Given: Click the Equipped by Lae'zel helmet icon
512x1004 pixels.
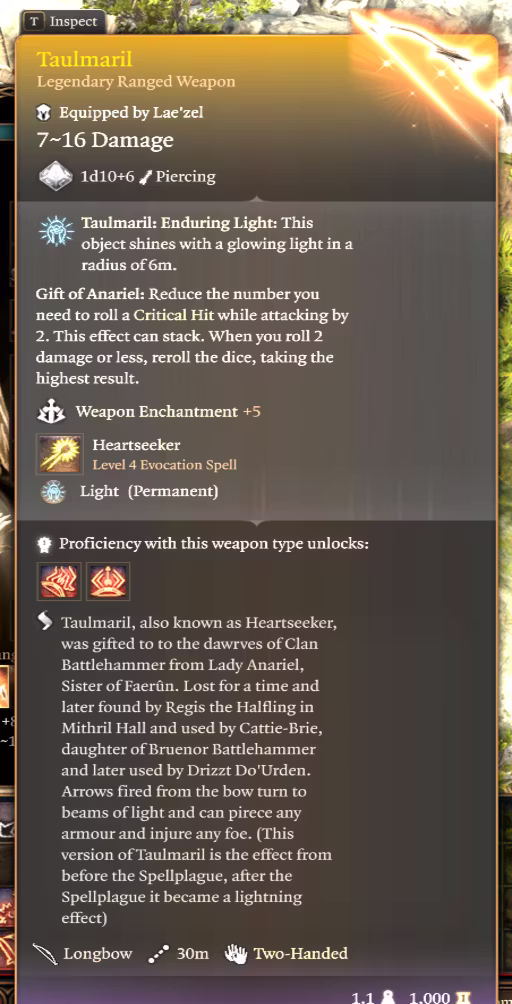Looking at the screenshot, I should (44, 113).
